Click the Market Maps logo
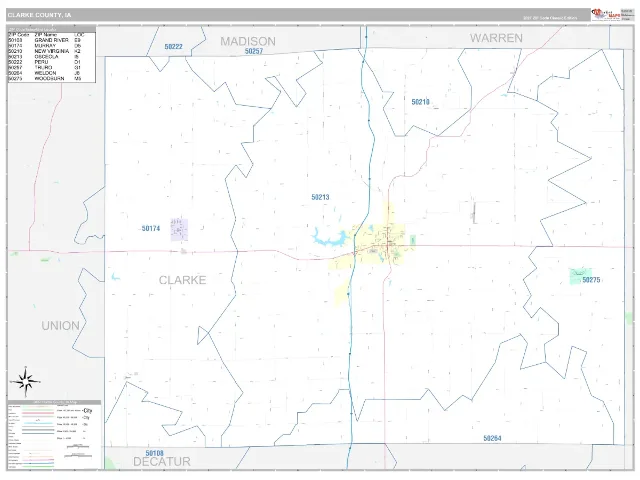 (x=606, y=14)
